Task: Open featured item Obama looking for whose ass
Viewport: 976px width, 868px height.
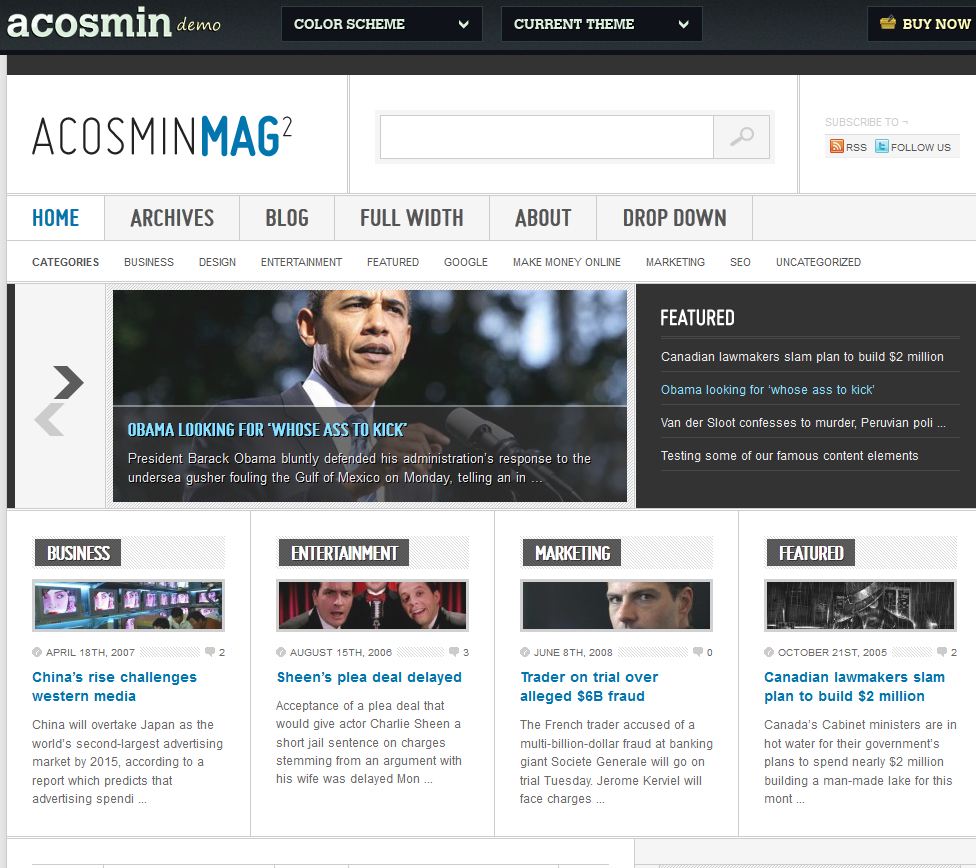Action: pyautogui.click(x=767, y=390)
